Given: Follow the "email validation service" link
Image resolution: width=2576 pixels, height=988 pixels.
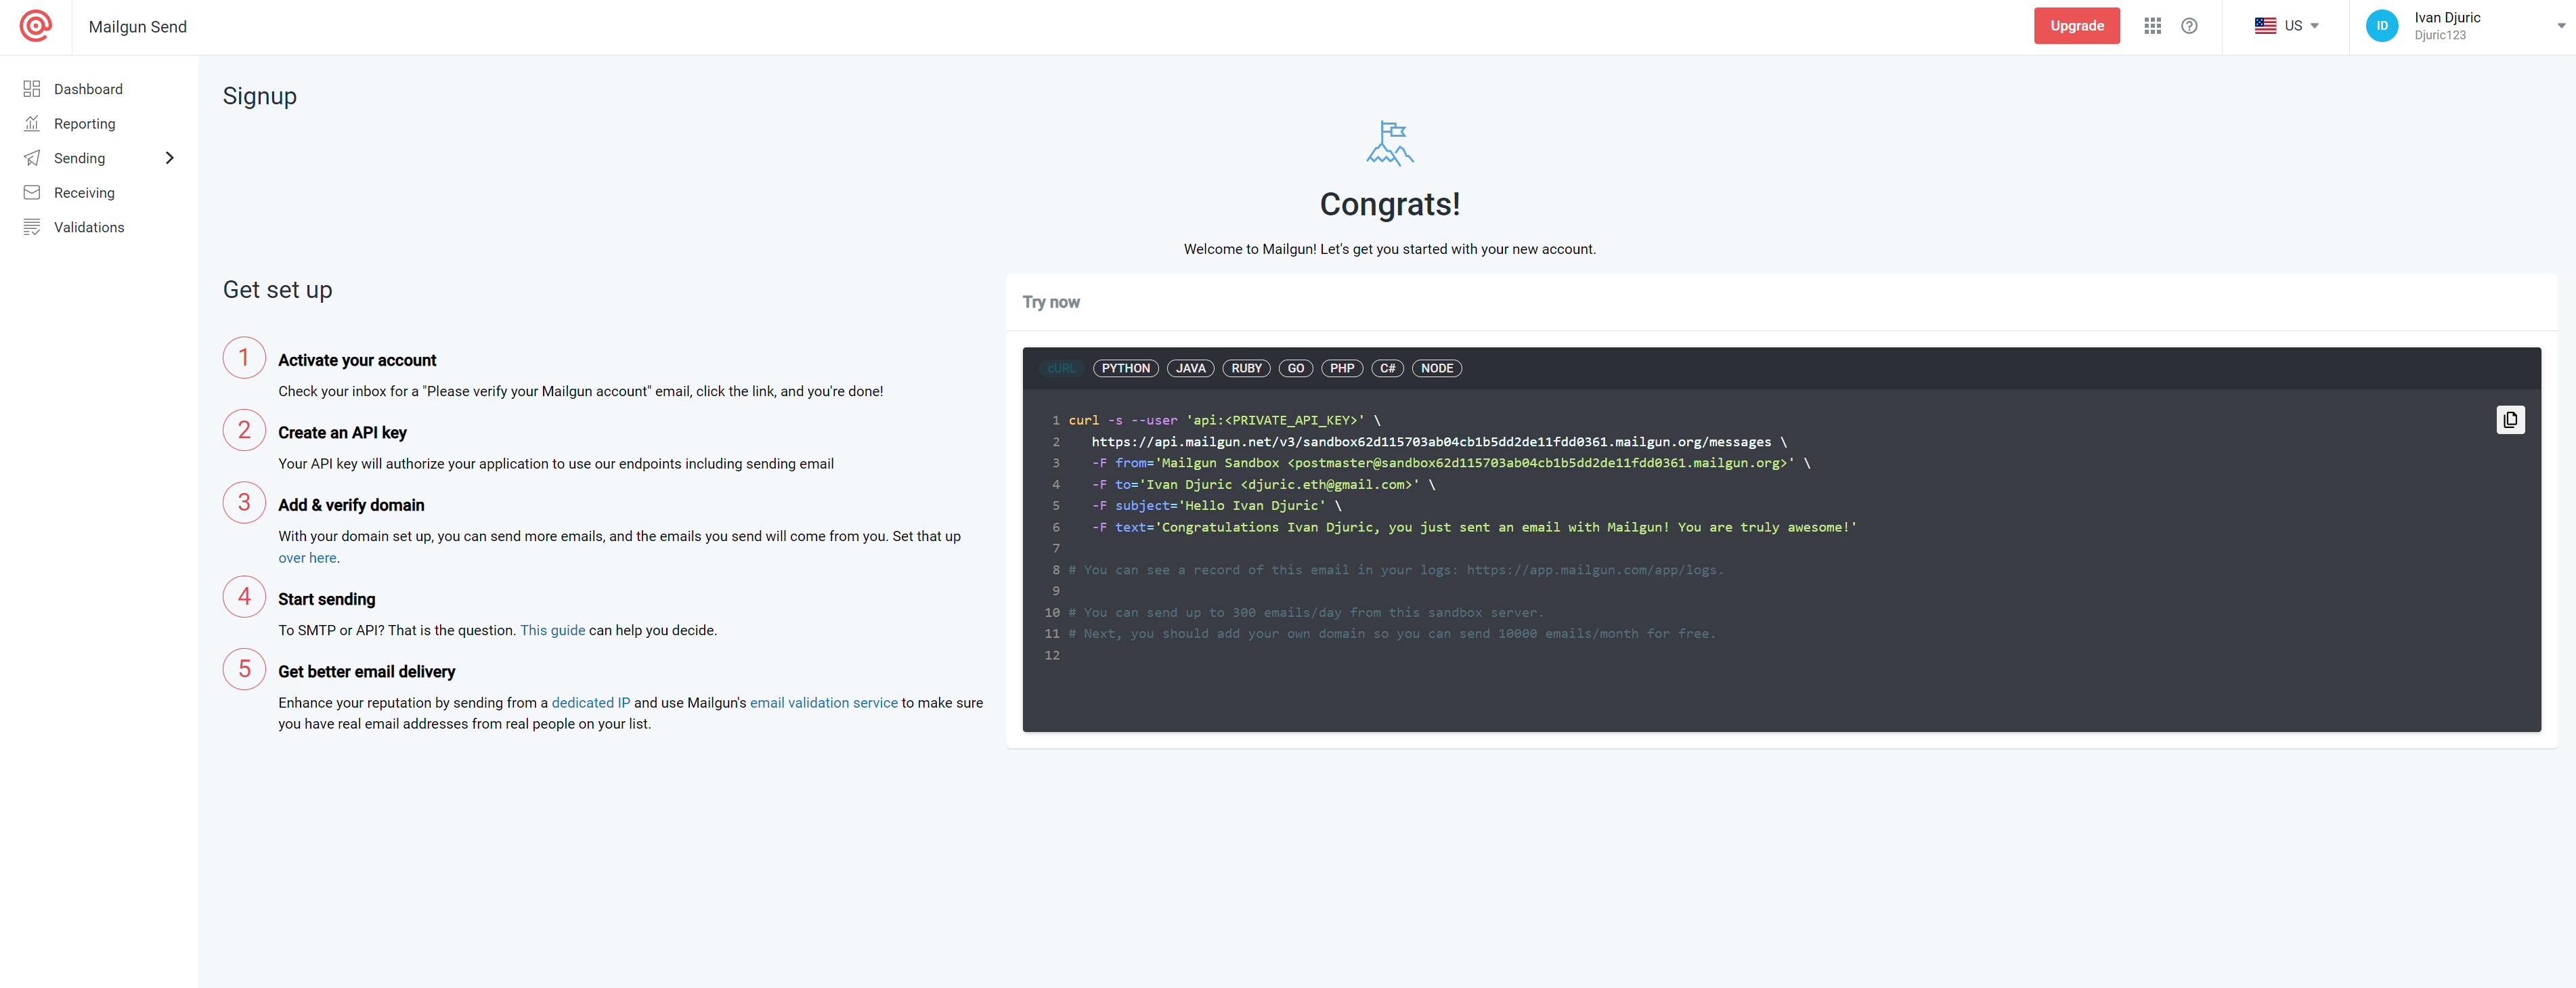Looking at the screenshot, I should tap(823, 702).
